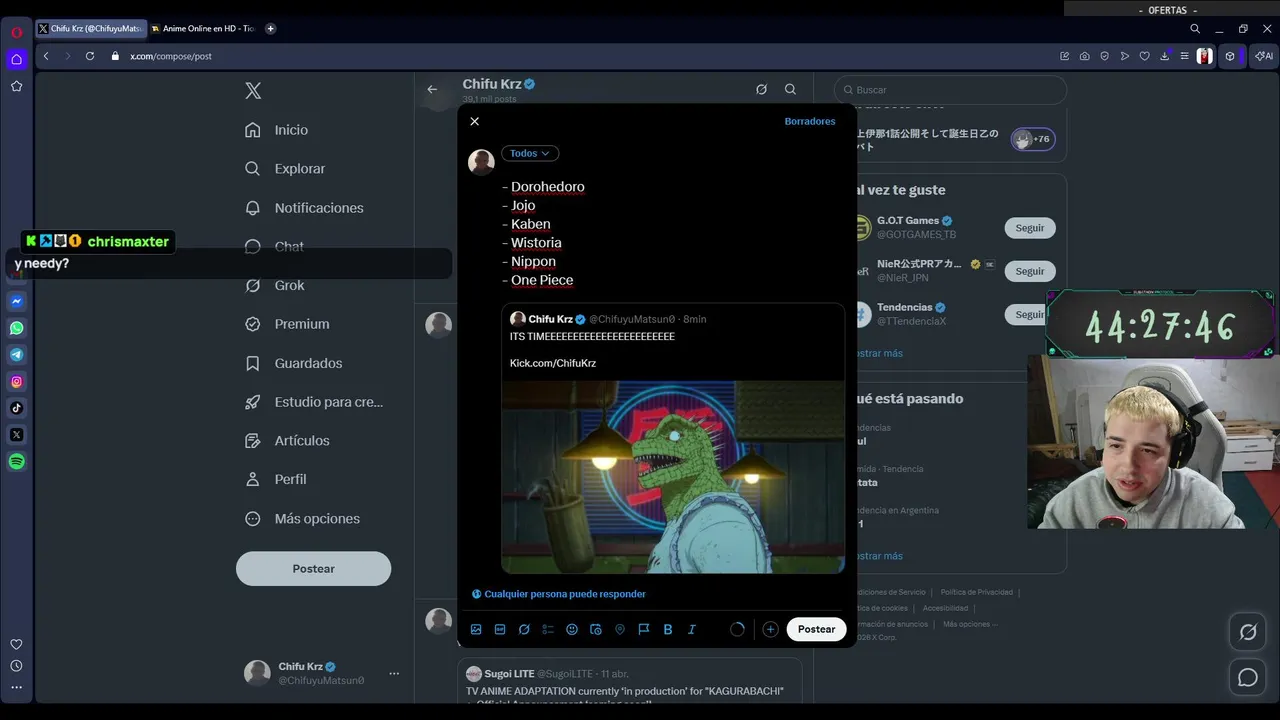Open X panel in Opera sidebar

[17, 435]
